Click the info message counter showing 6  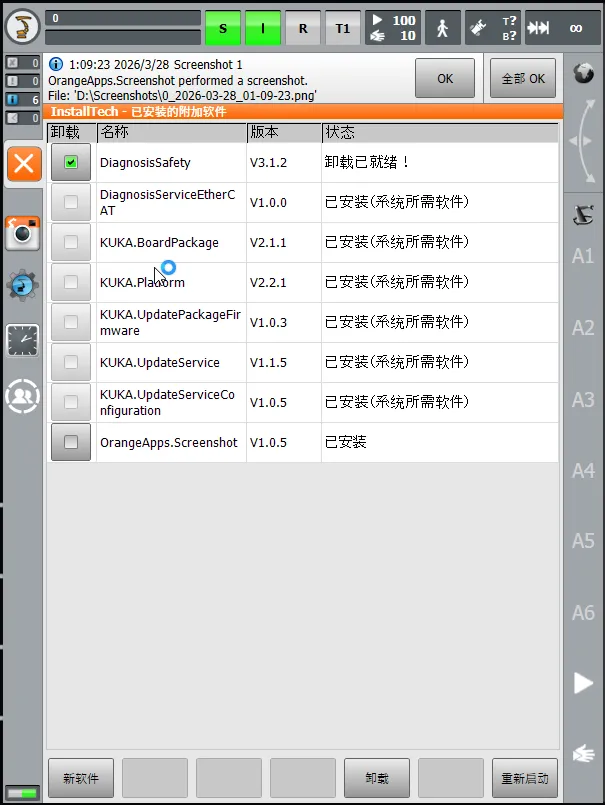tap(23, 100)
